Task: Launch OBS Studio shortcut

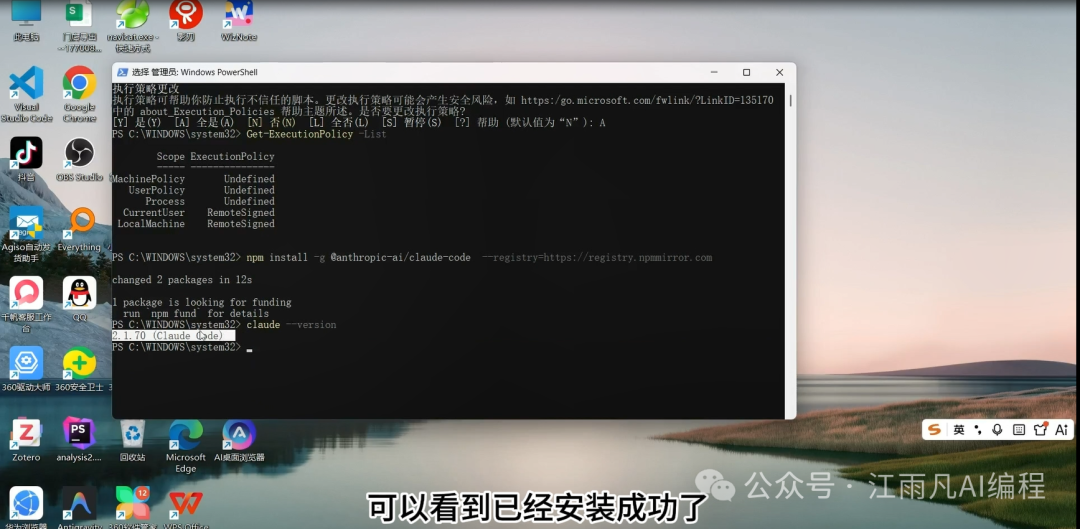Action: click(80, 159)
